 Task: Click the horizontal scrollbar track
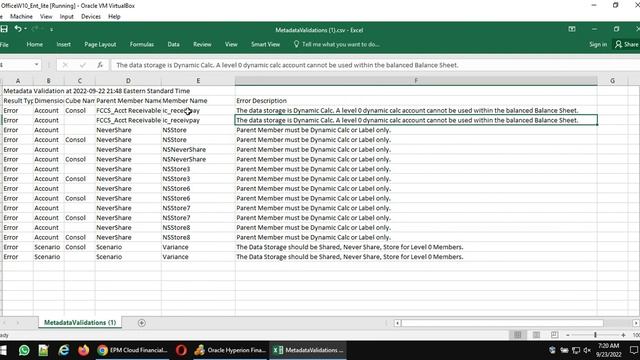click(x=502, y=323)
